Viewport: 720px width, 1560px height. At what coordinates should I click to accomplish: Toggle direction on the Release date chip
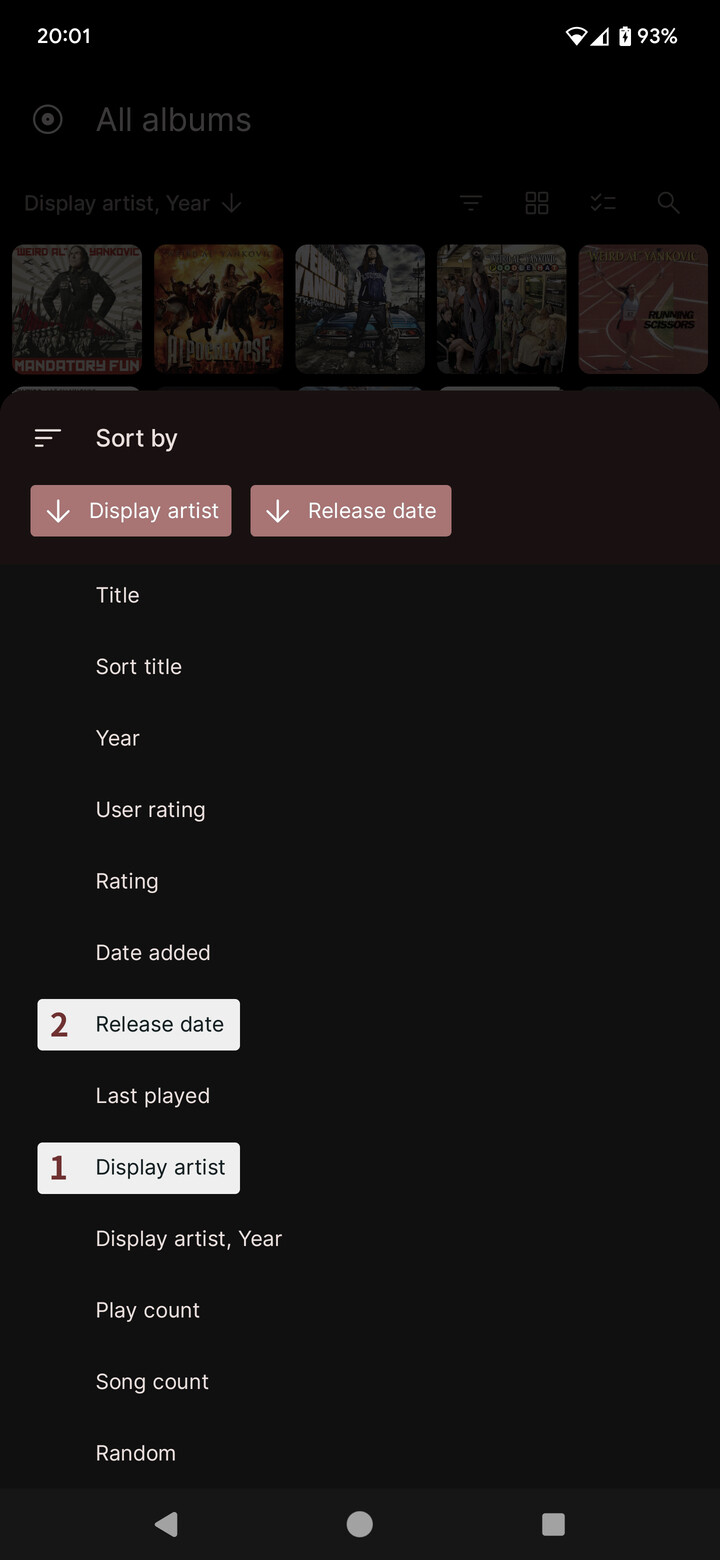pos(351,511)
